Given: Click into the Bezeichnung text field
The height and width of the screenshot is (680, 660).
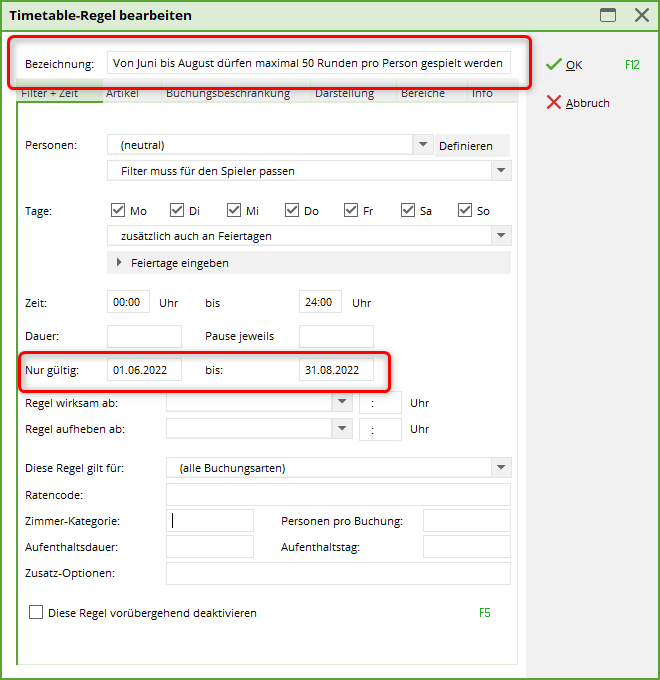Looking at the screenshot, I should pyautogui.click(x=308, y=63).
